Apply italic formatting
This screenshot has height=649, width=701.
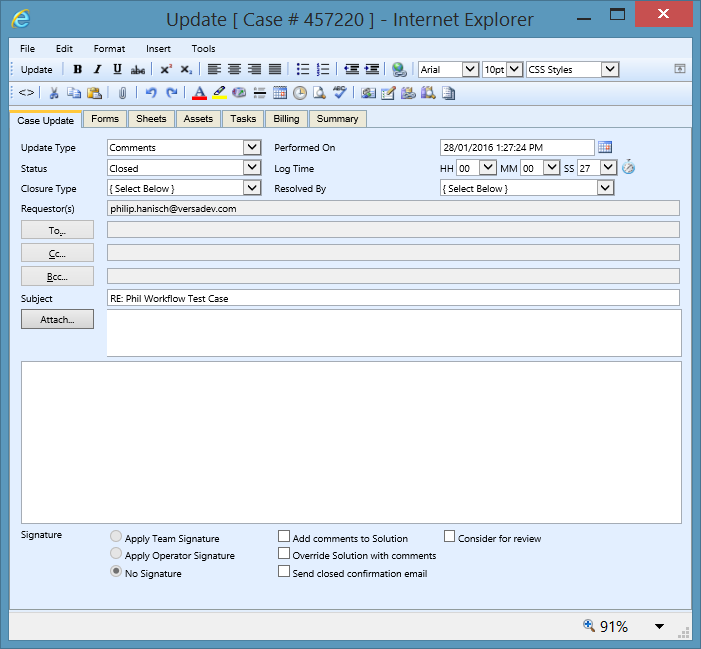[97, 69]
